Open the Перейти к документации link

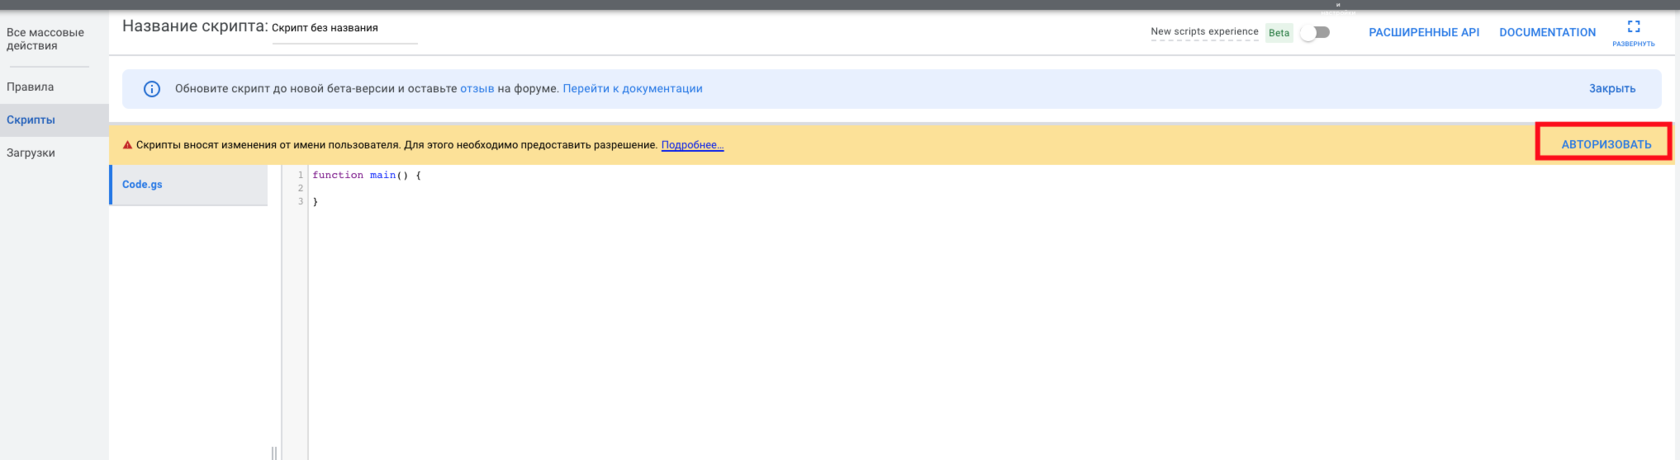(x=632, y=89)
